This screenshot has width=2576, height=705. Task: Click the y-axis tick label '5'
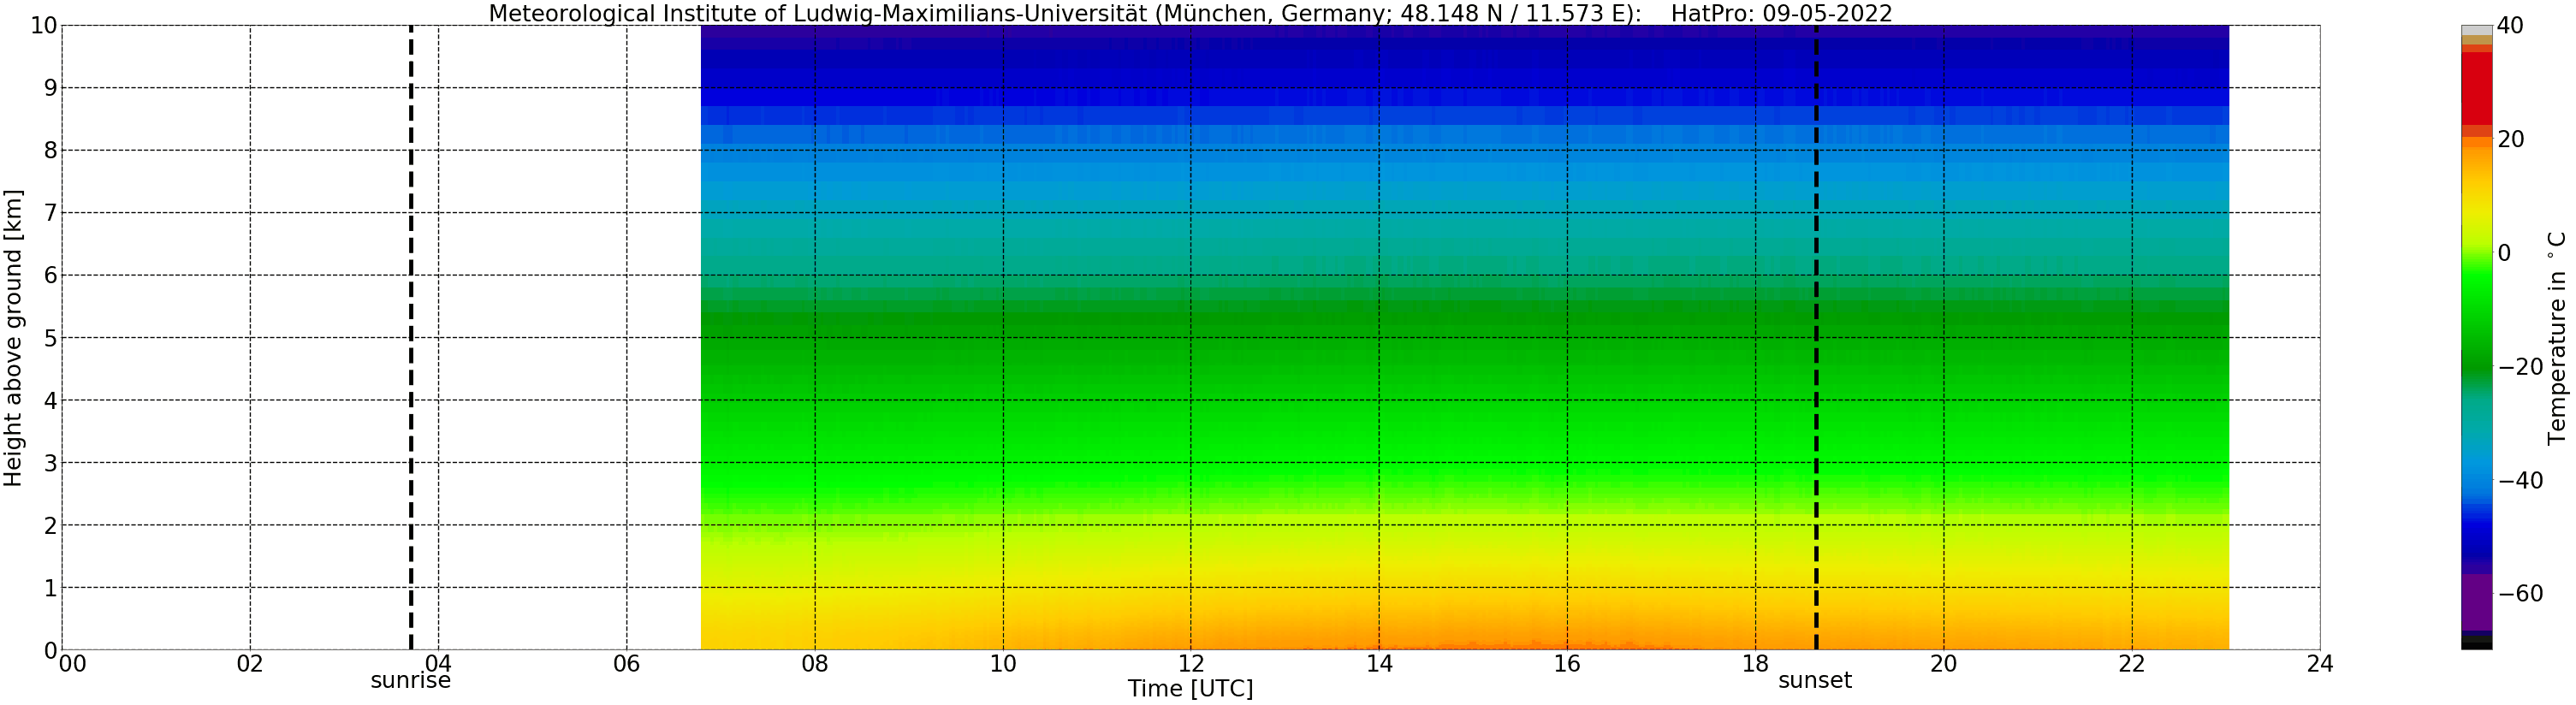click(50, 338)
